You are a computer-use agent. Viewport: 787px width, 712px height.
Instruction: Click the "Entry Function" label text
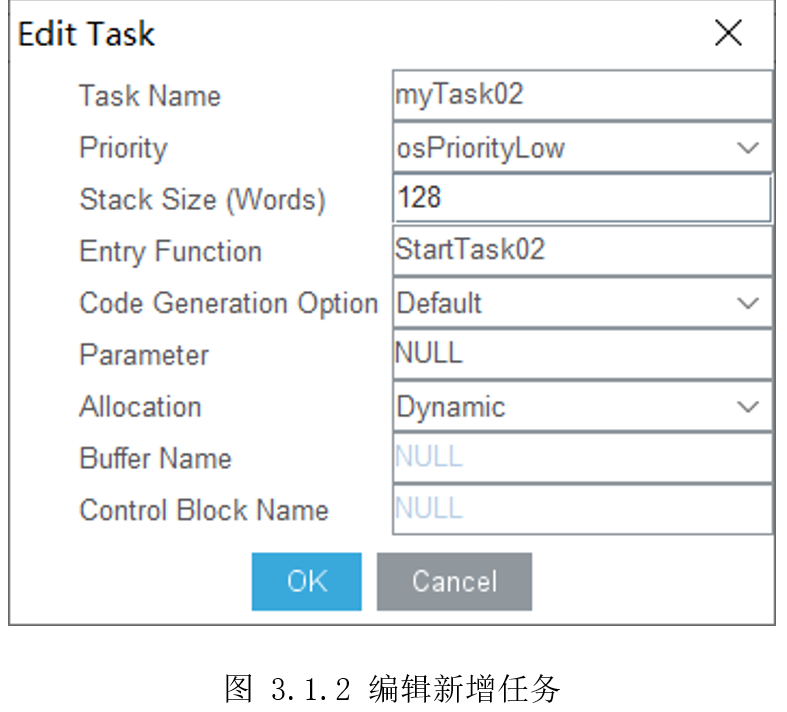point(170,251)
